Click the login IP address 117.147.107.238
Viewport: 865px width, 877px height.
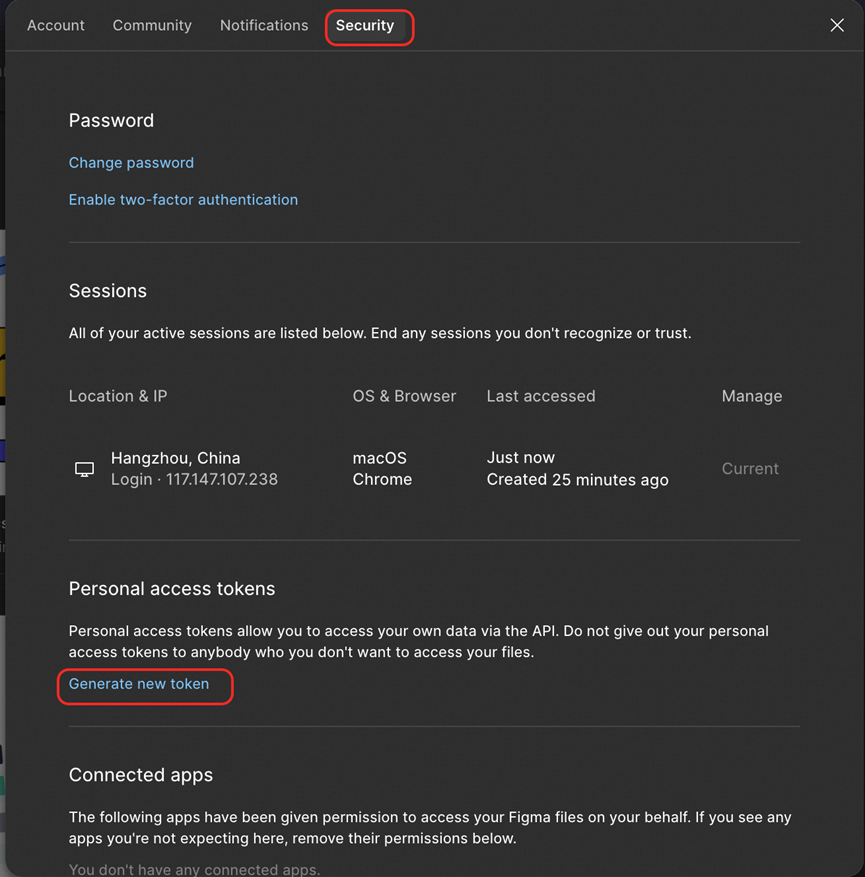coord(221,480)
